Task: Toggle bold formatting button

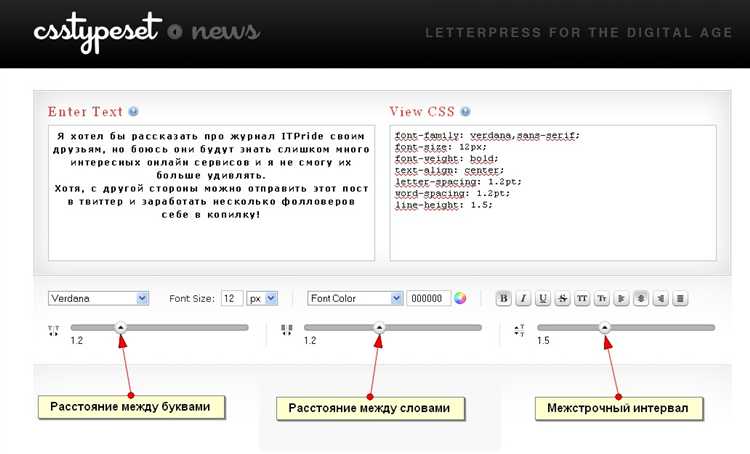Action: coord(504,298)
